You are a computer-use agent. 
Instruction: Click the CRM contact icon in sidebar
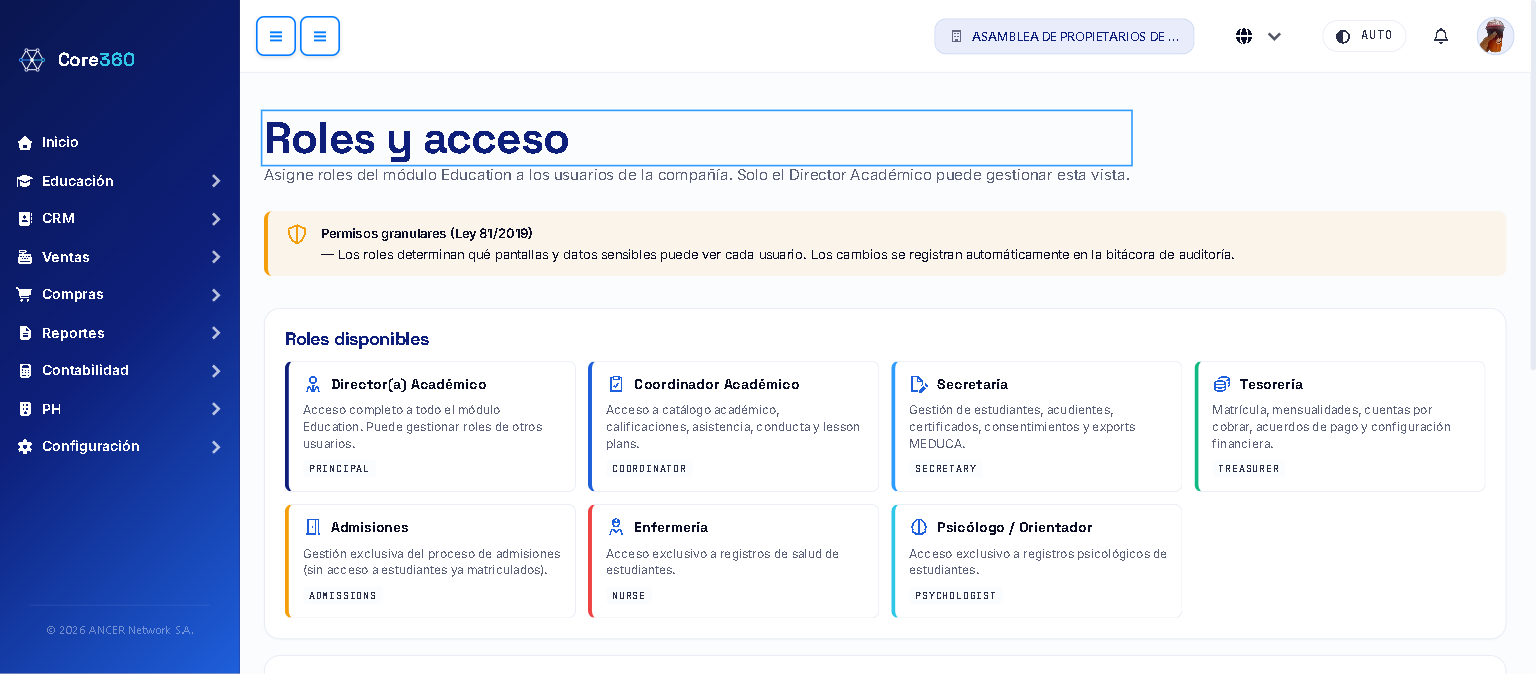click(25, 218)
